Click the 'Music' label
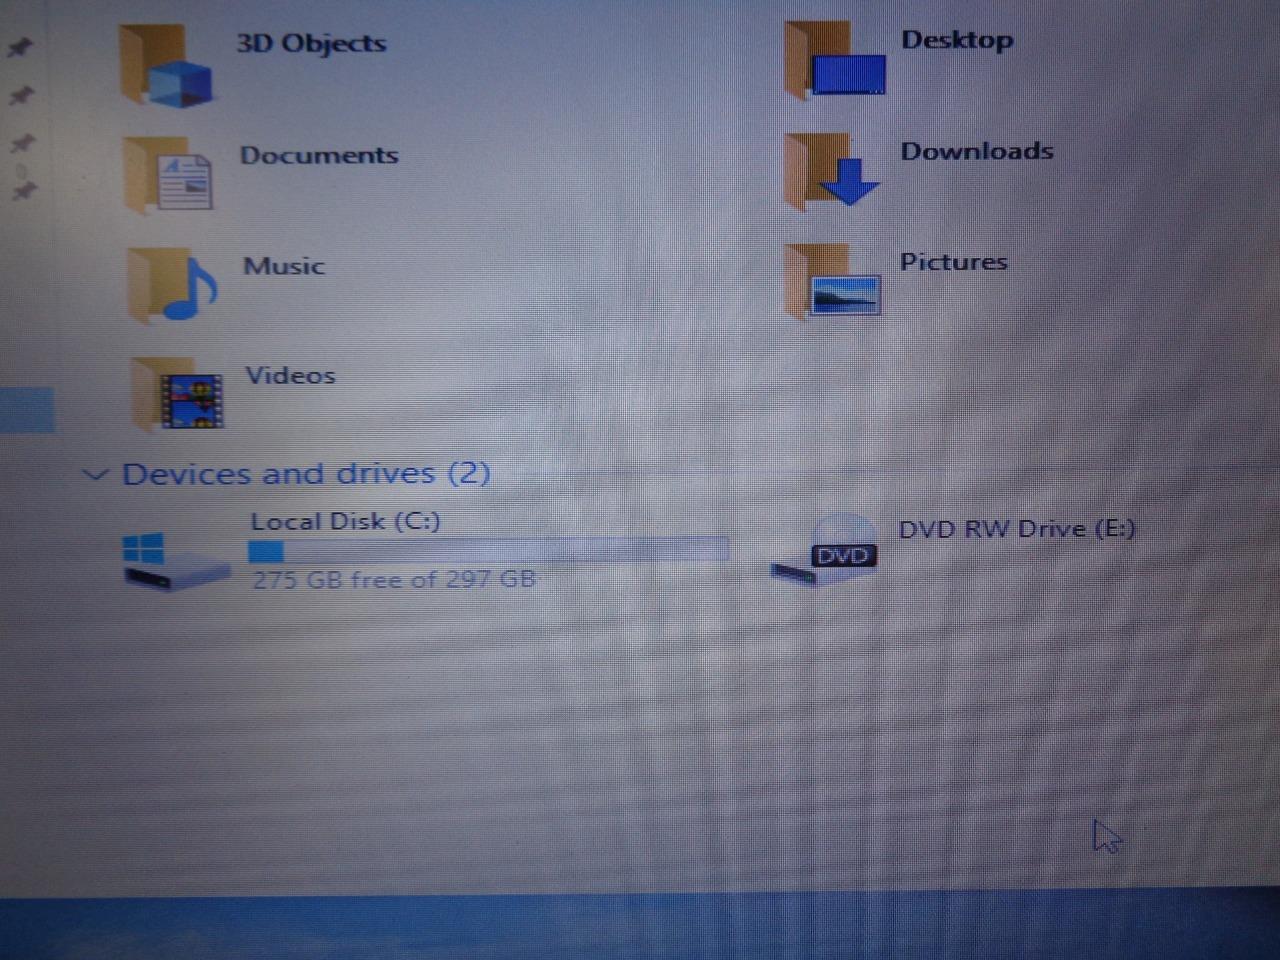Image resolution: width=1280 pixels, height=960 pixels. click(x=284, y=266)
